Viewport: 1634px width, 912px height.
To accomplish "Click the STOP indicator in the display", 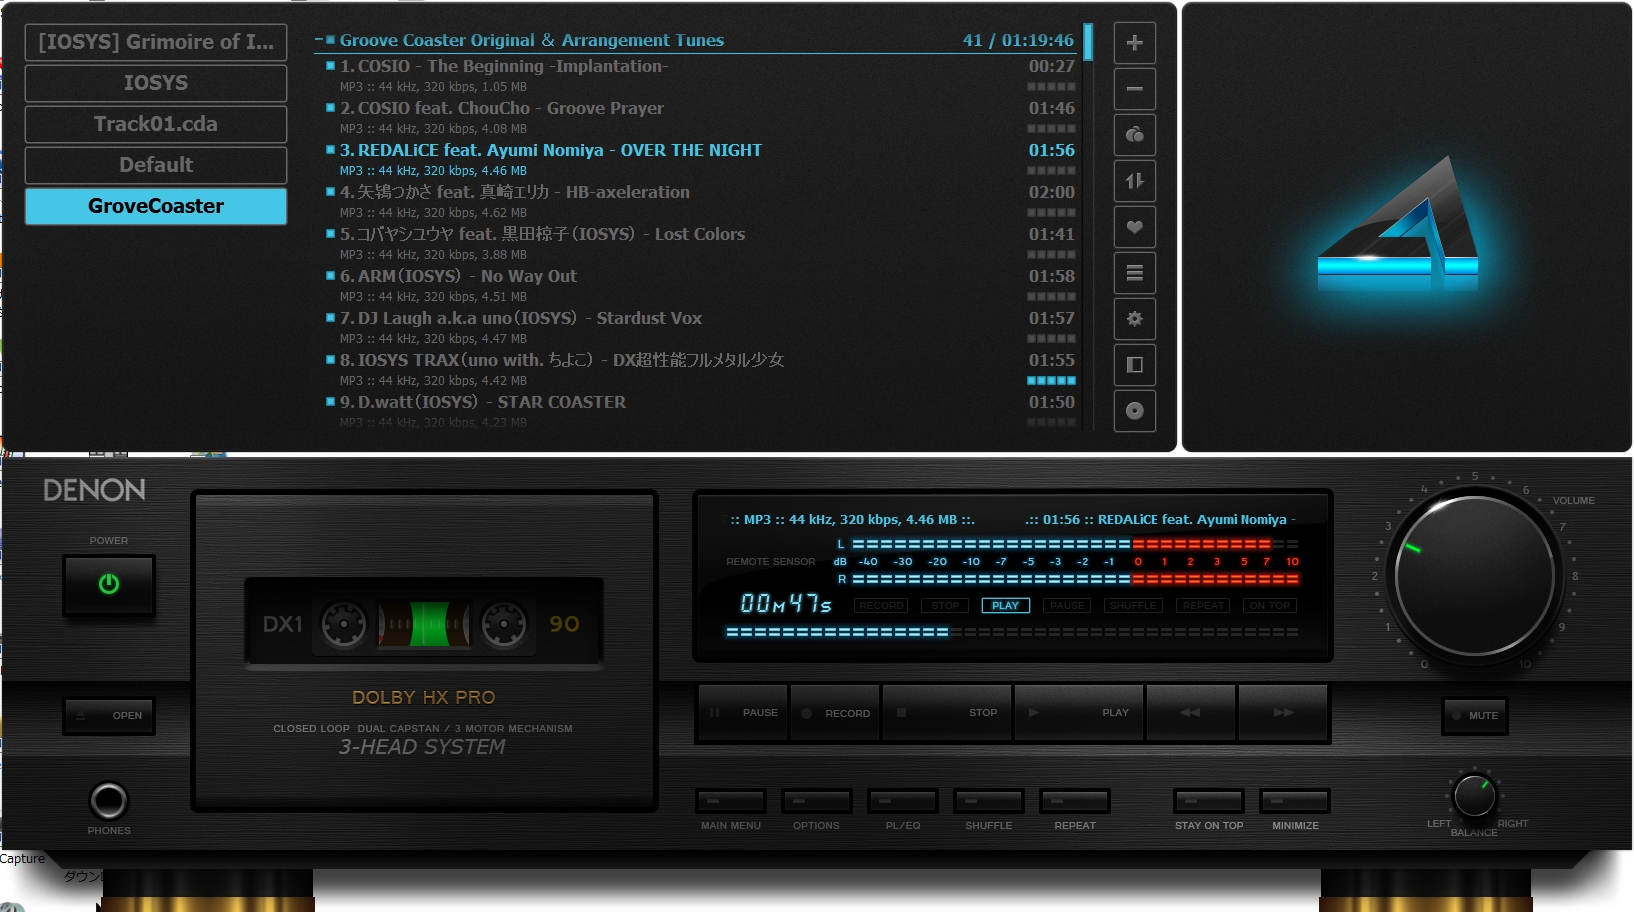I will tap(945, 606).
